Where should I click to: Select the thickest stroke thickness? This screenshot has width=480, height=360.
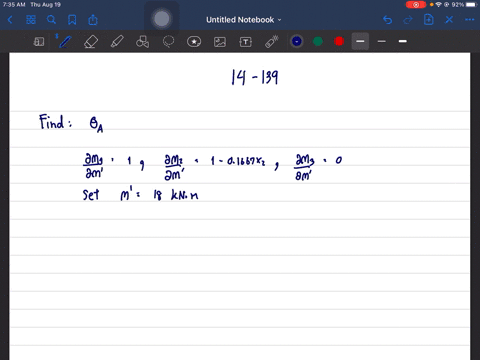403,41
